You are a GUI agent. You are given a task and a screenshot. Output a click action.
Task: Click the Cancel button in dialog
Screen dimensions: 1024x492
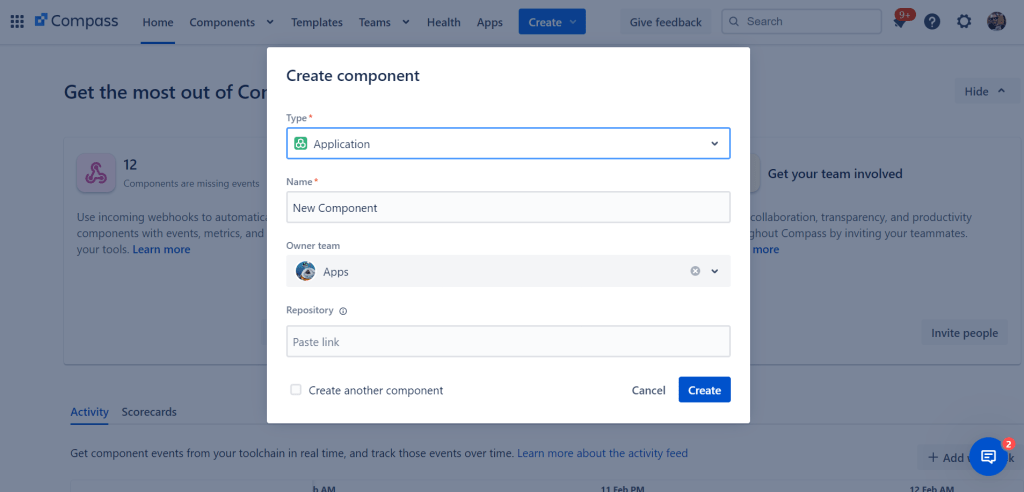[648, 390]
